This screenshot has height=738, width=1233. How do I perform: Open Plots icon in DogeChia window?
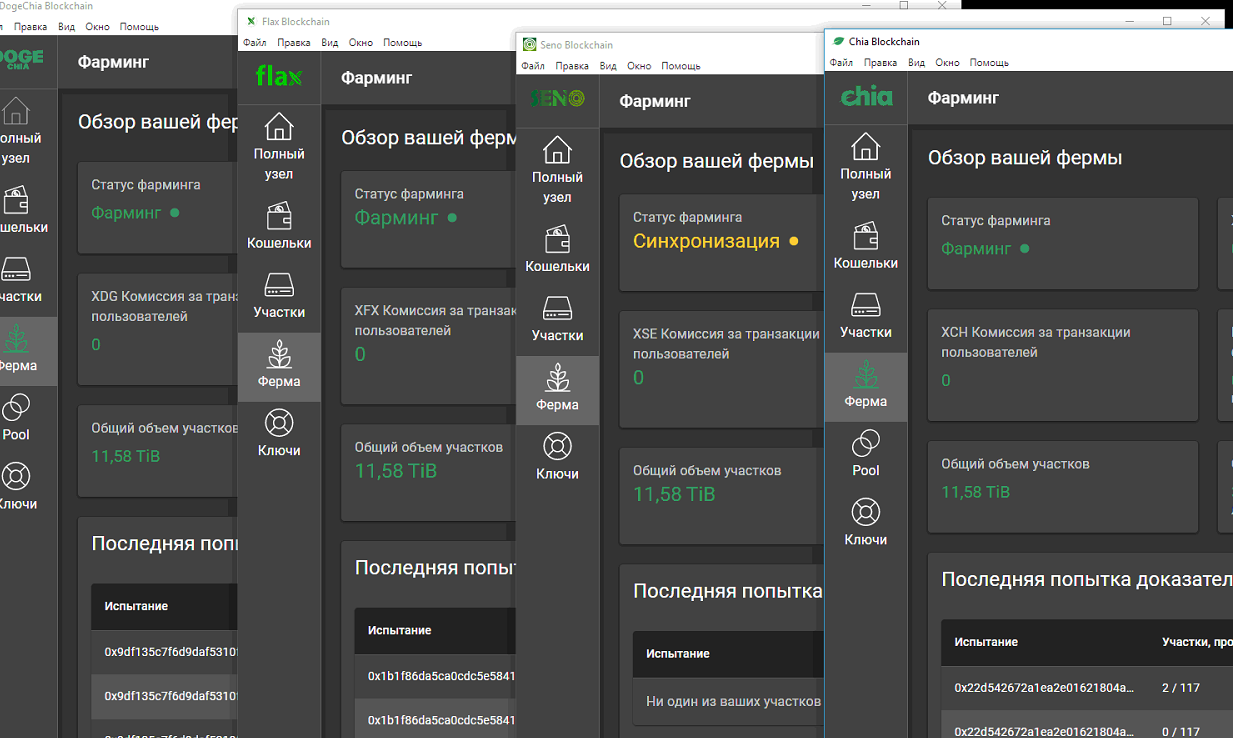click(x=17, y=269)
